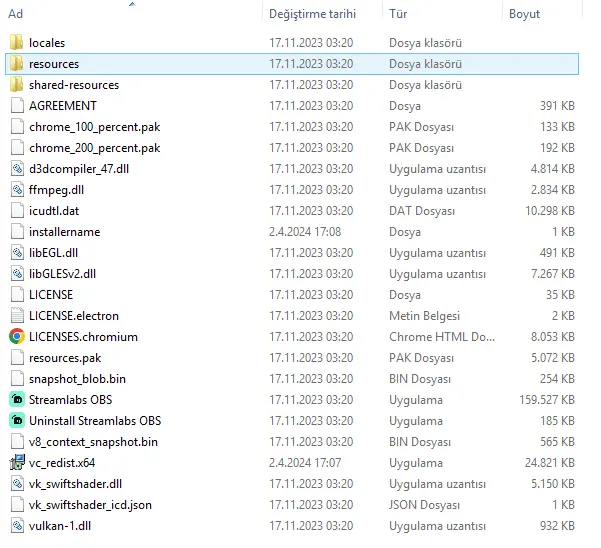601x548 pixels.
Task: Click the Chrome icon of LICENSES.chromium
Action: point(17,336)
